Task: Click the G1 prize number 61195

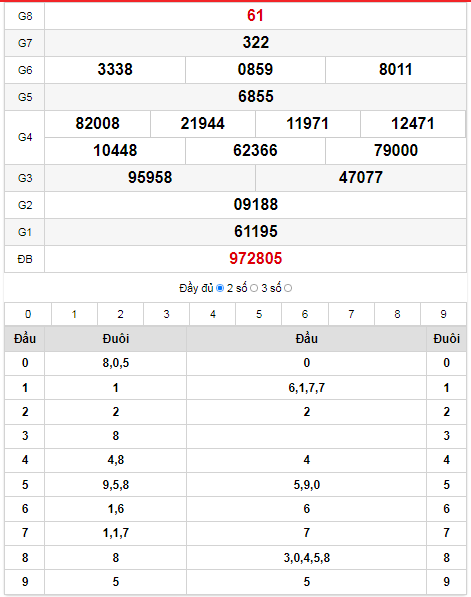Action: pyautogui.click(x=255, y=231)
